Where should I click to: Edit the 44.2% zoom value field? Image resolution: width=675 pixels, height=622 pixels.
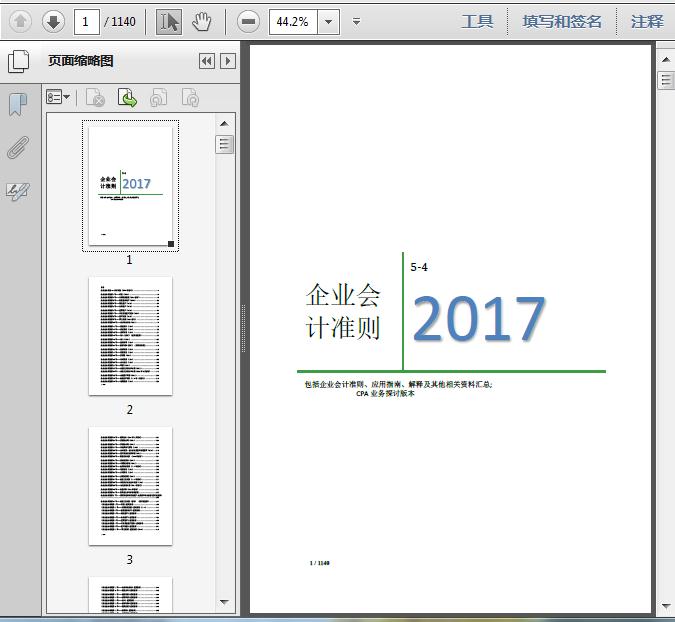coord(293,22)
